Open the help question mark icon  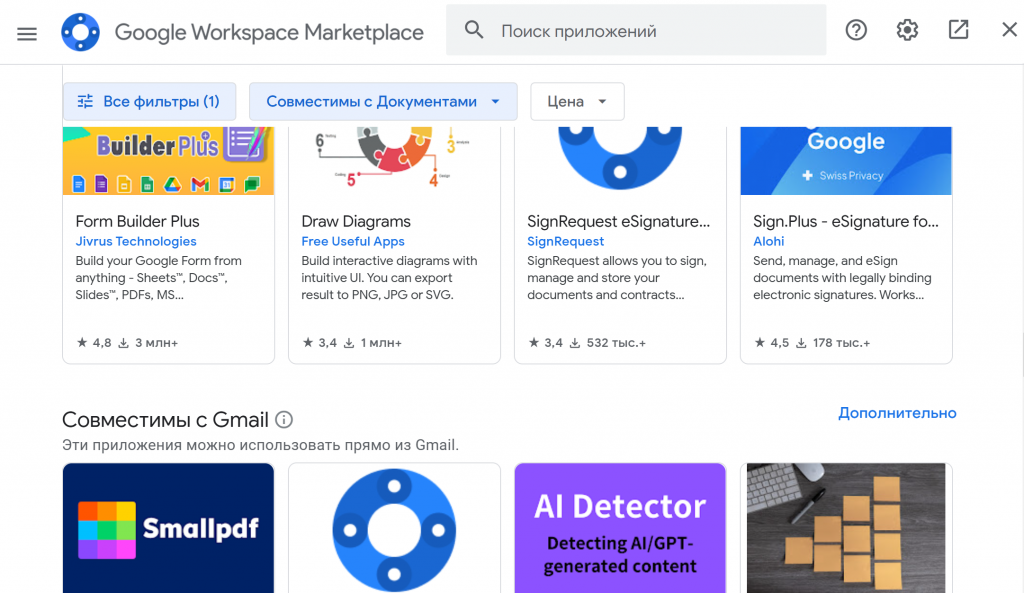856,30
